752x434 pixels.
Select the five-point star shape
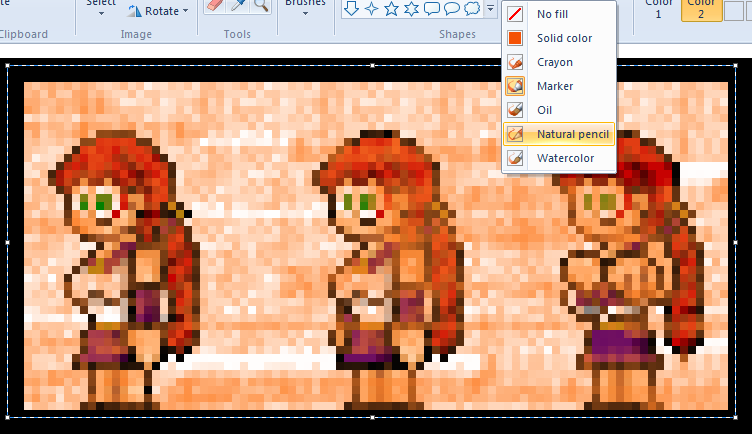point(391,9)
